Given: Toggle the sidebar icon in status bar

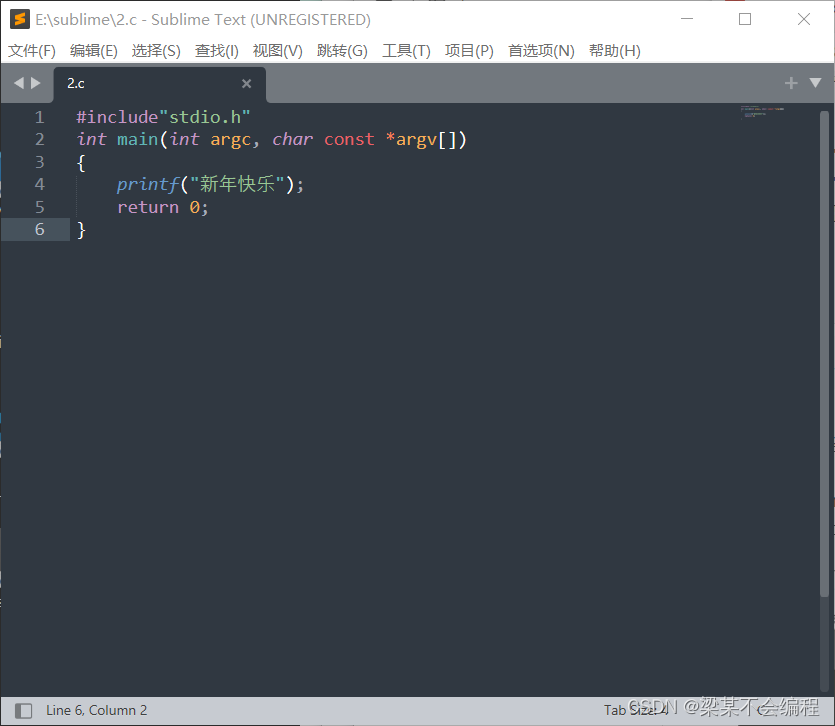Looking at the screenshot, I should 23,711.
